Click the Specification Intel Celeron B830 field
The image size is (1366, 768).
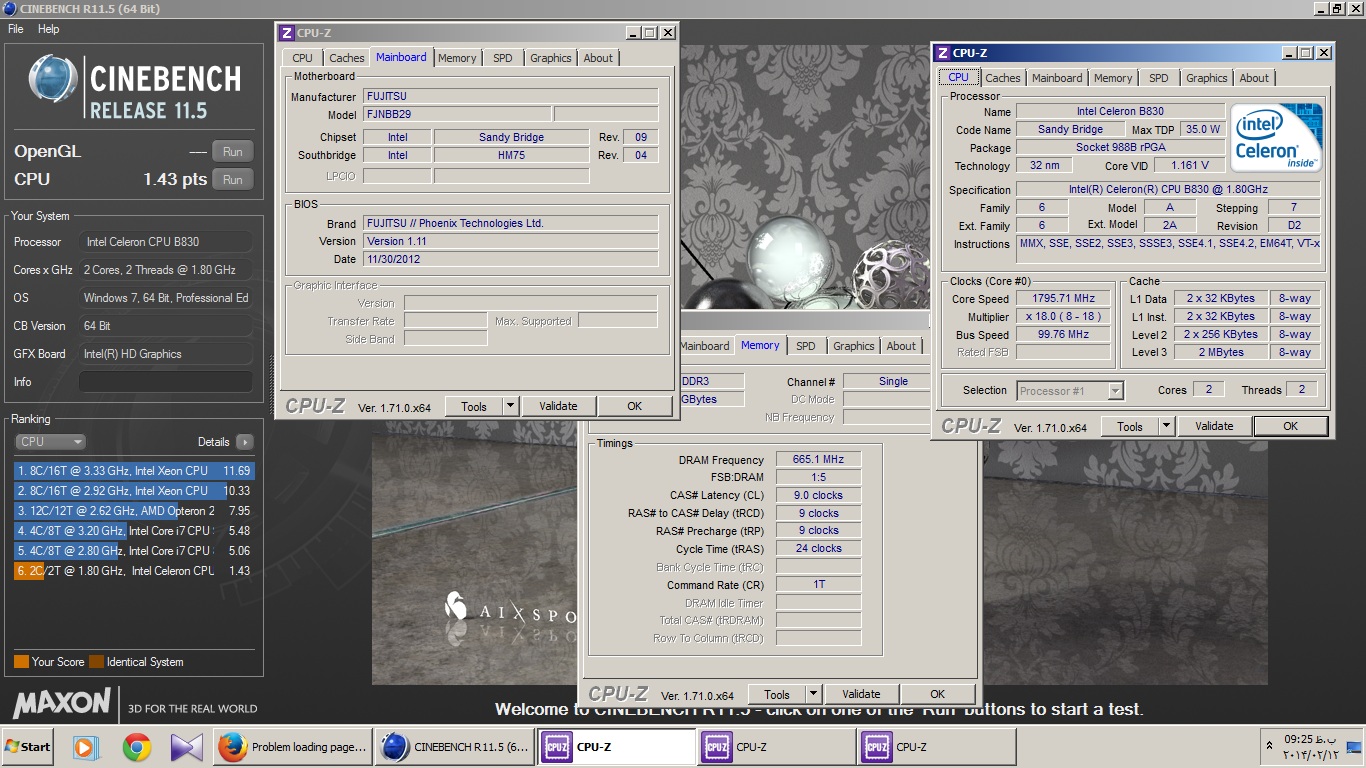point(1169,190)
